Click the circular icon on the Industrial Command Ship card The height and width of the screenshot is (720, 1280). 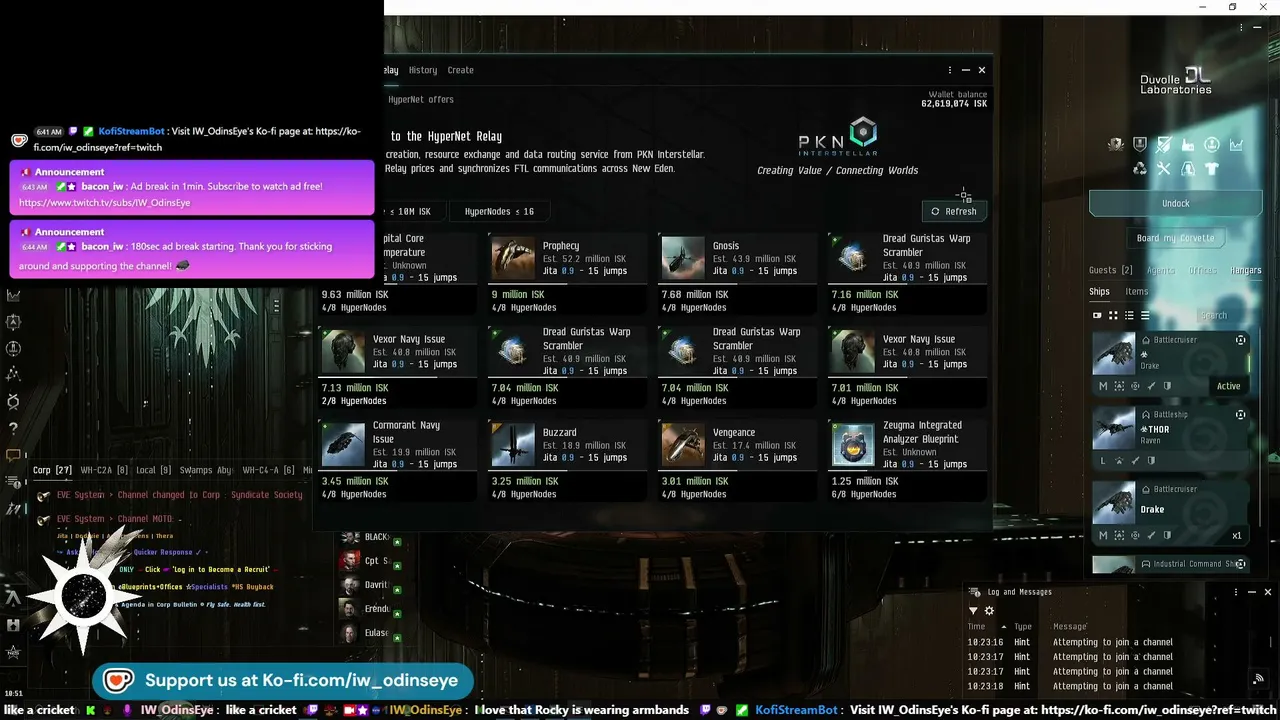[x=1241, y=564]
